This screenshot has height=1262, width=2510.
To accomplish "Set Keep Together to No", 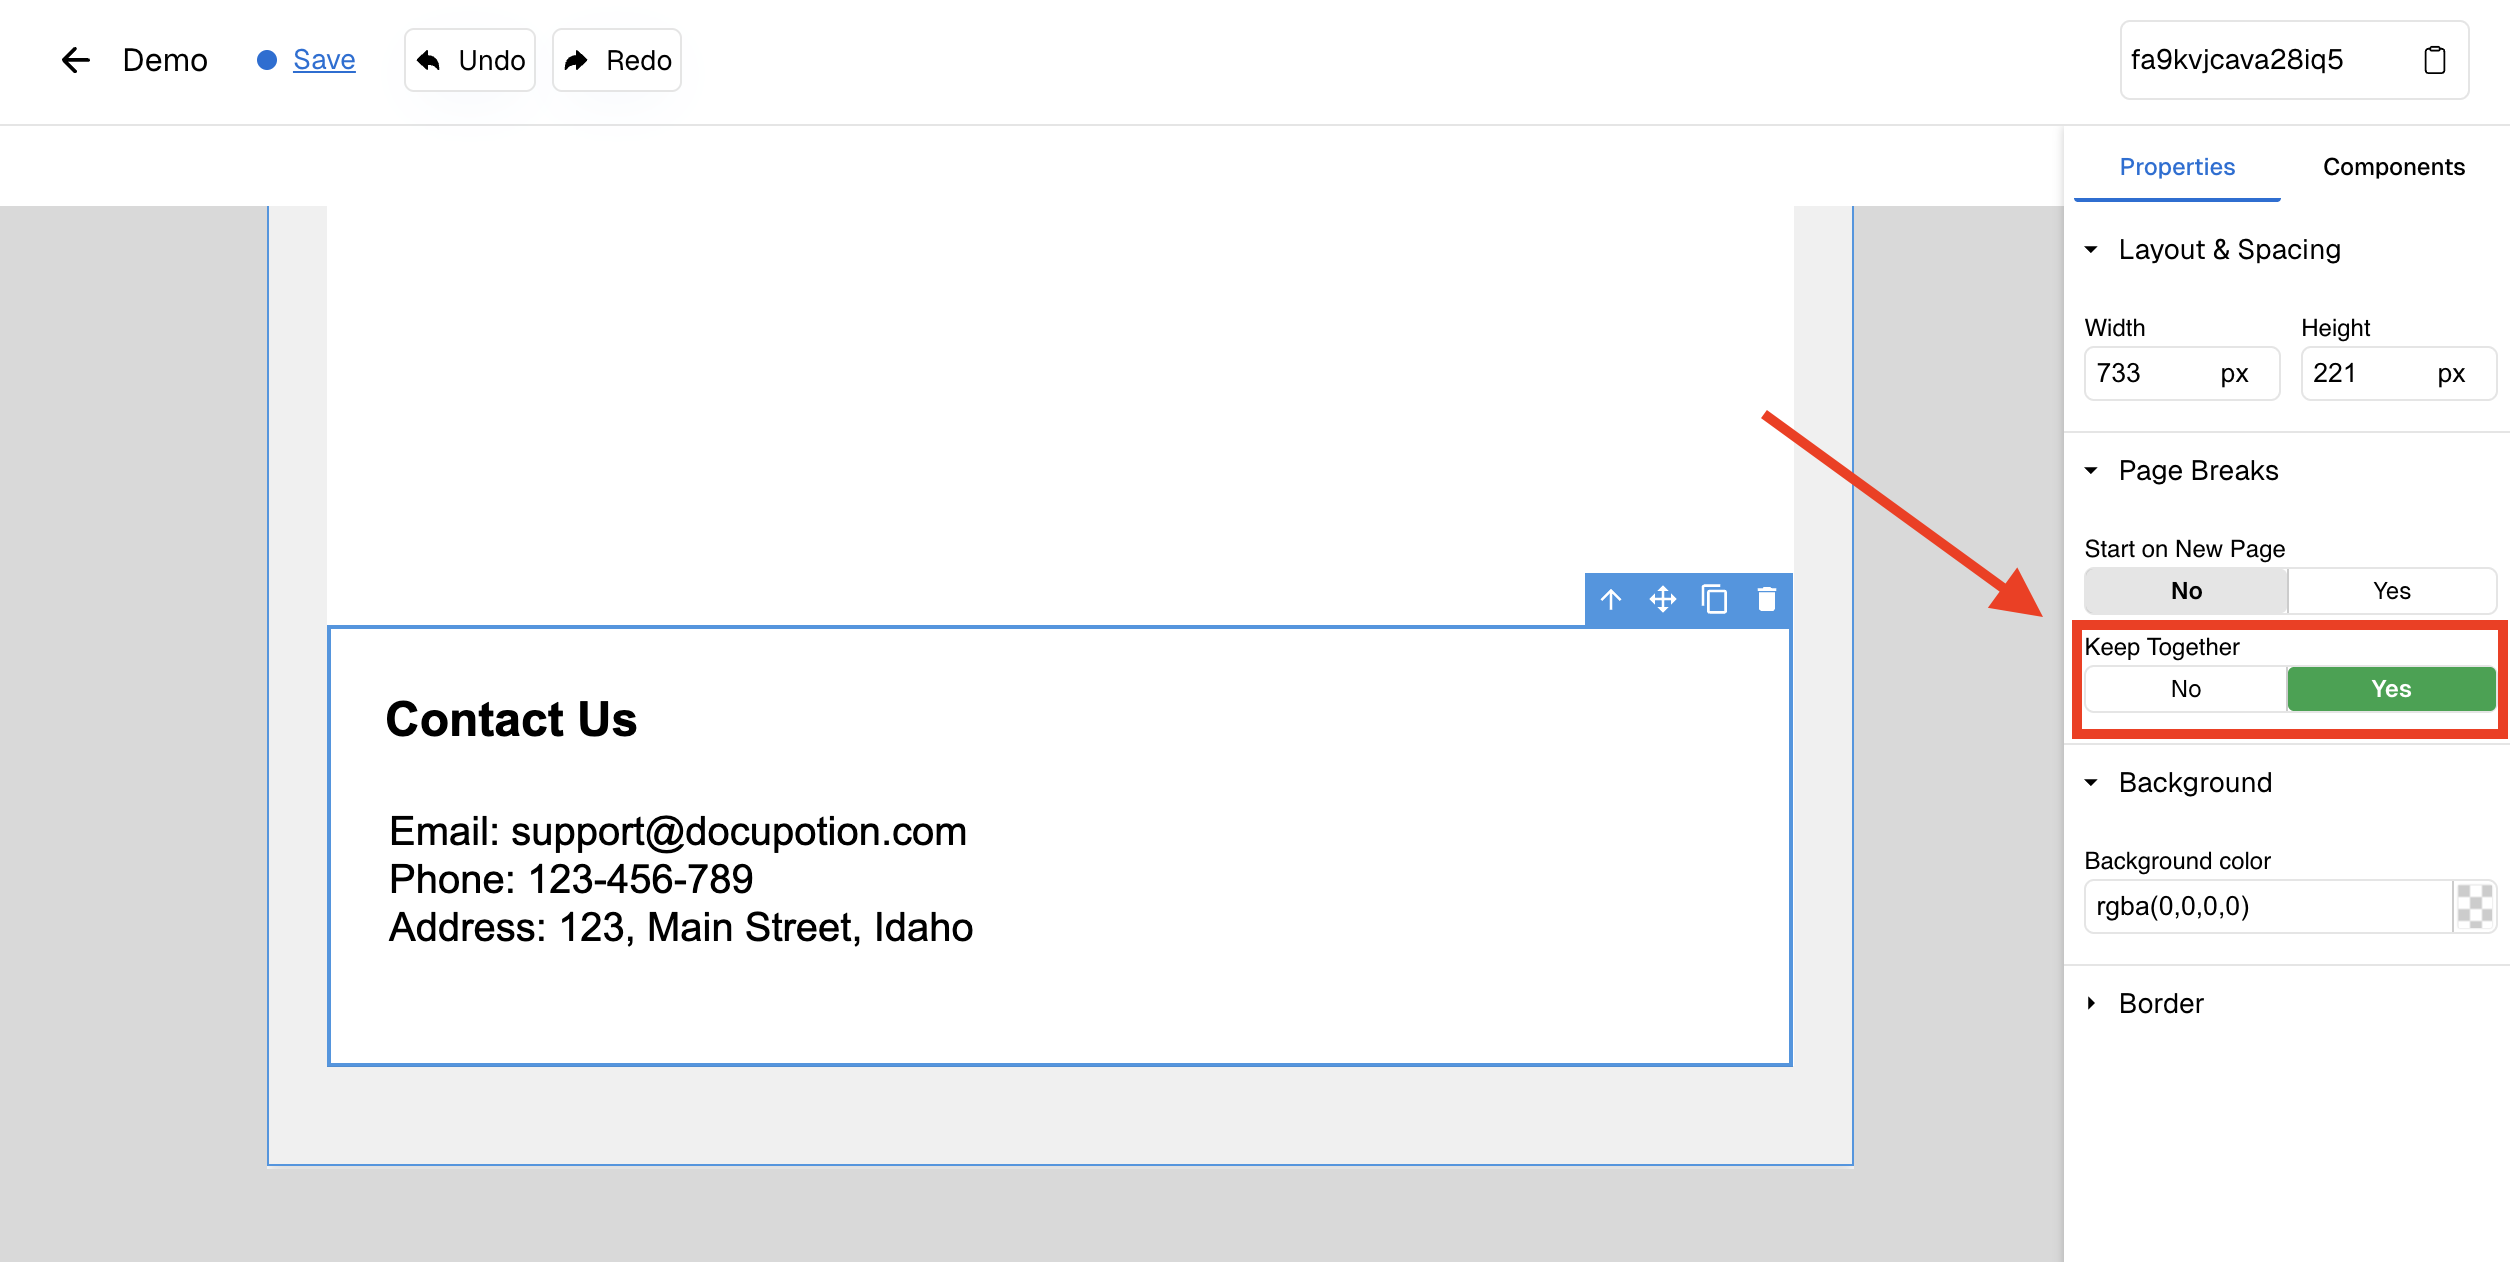I will [x=2185, y=689].
